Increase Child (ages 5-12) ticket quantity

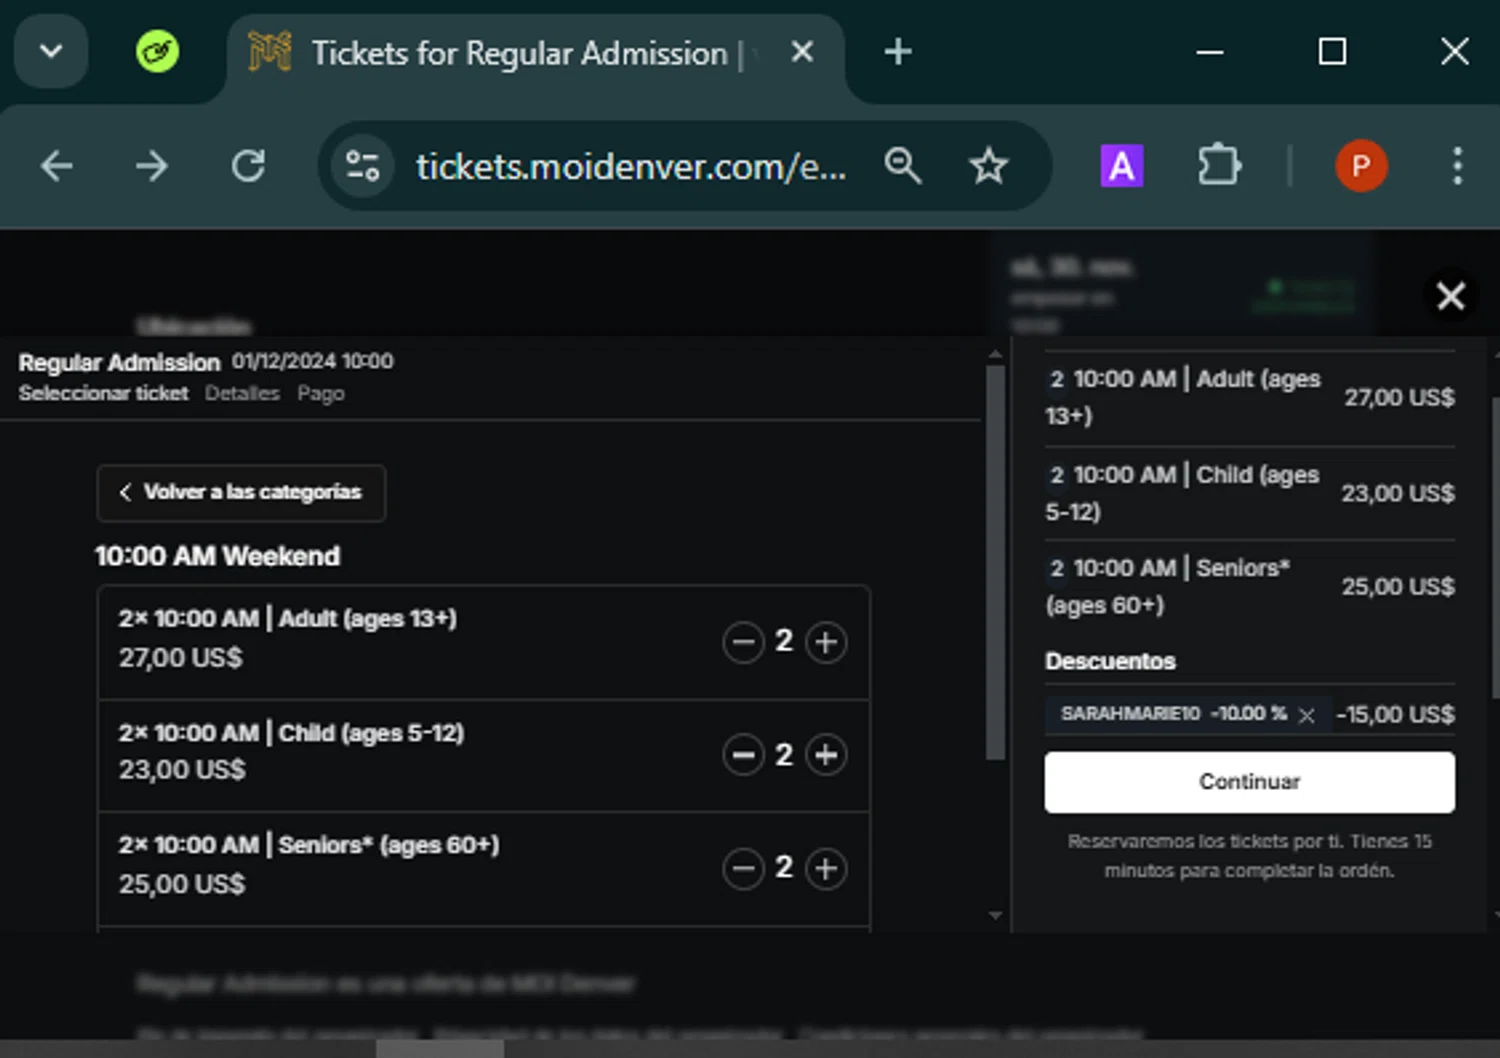[x=826, y=755]
